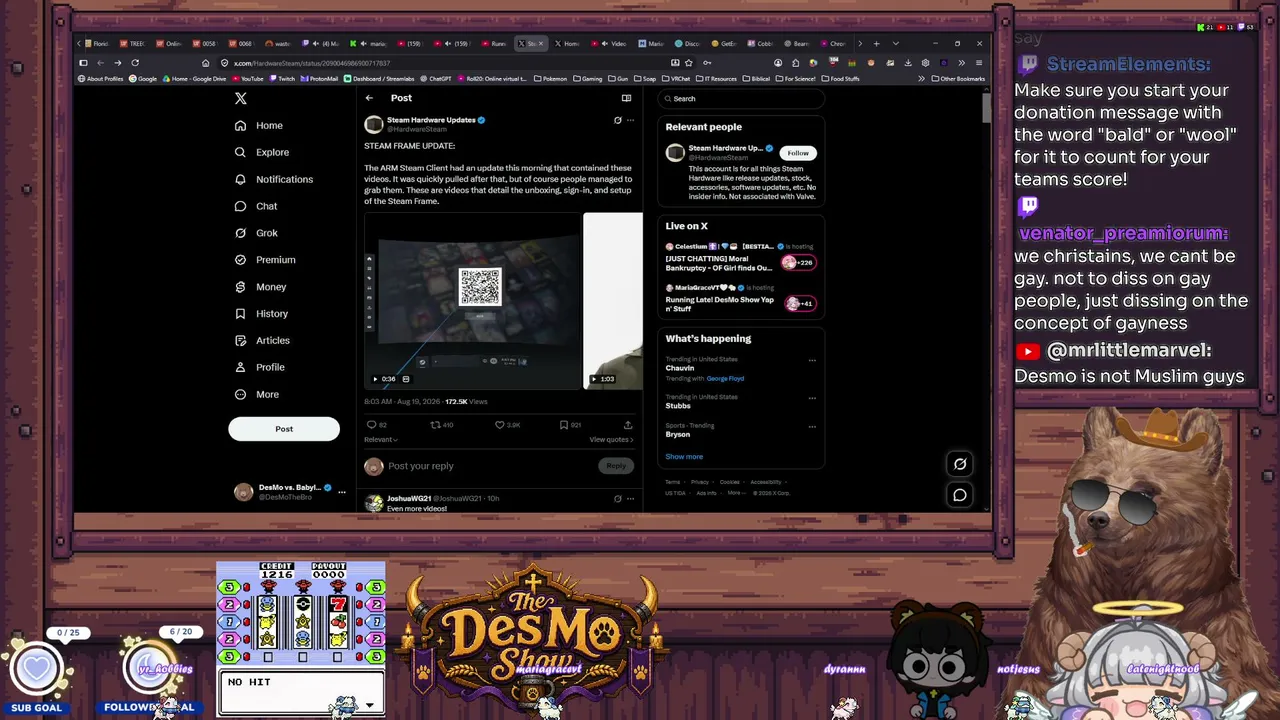Open more options for Stubbs trend
The width and height of the screenshot is (1280, 720).
pos(812,398)
